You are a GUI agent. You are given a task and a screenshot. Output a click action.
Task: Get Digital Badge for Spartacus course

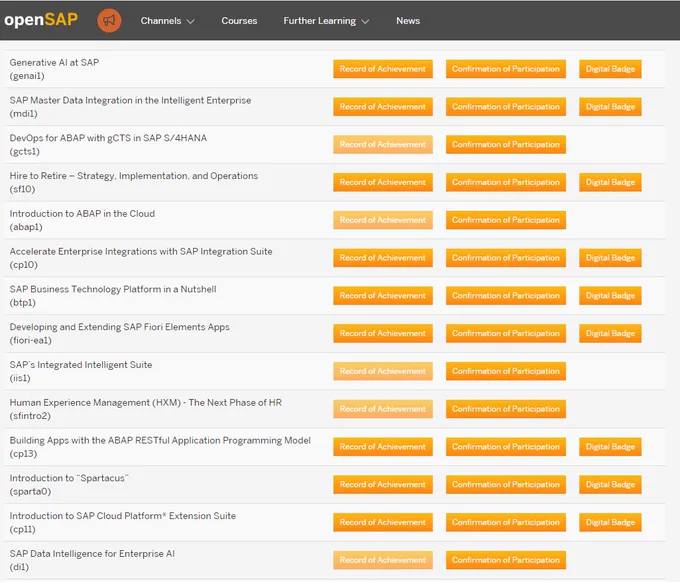coord(610,484)
